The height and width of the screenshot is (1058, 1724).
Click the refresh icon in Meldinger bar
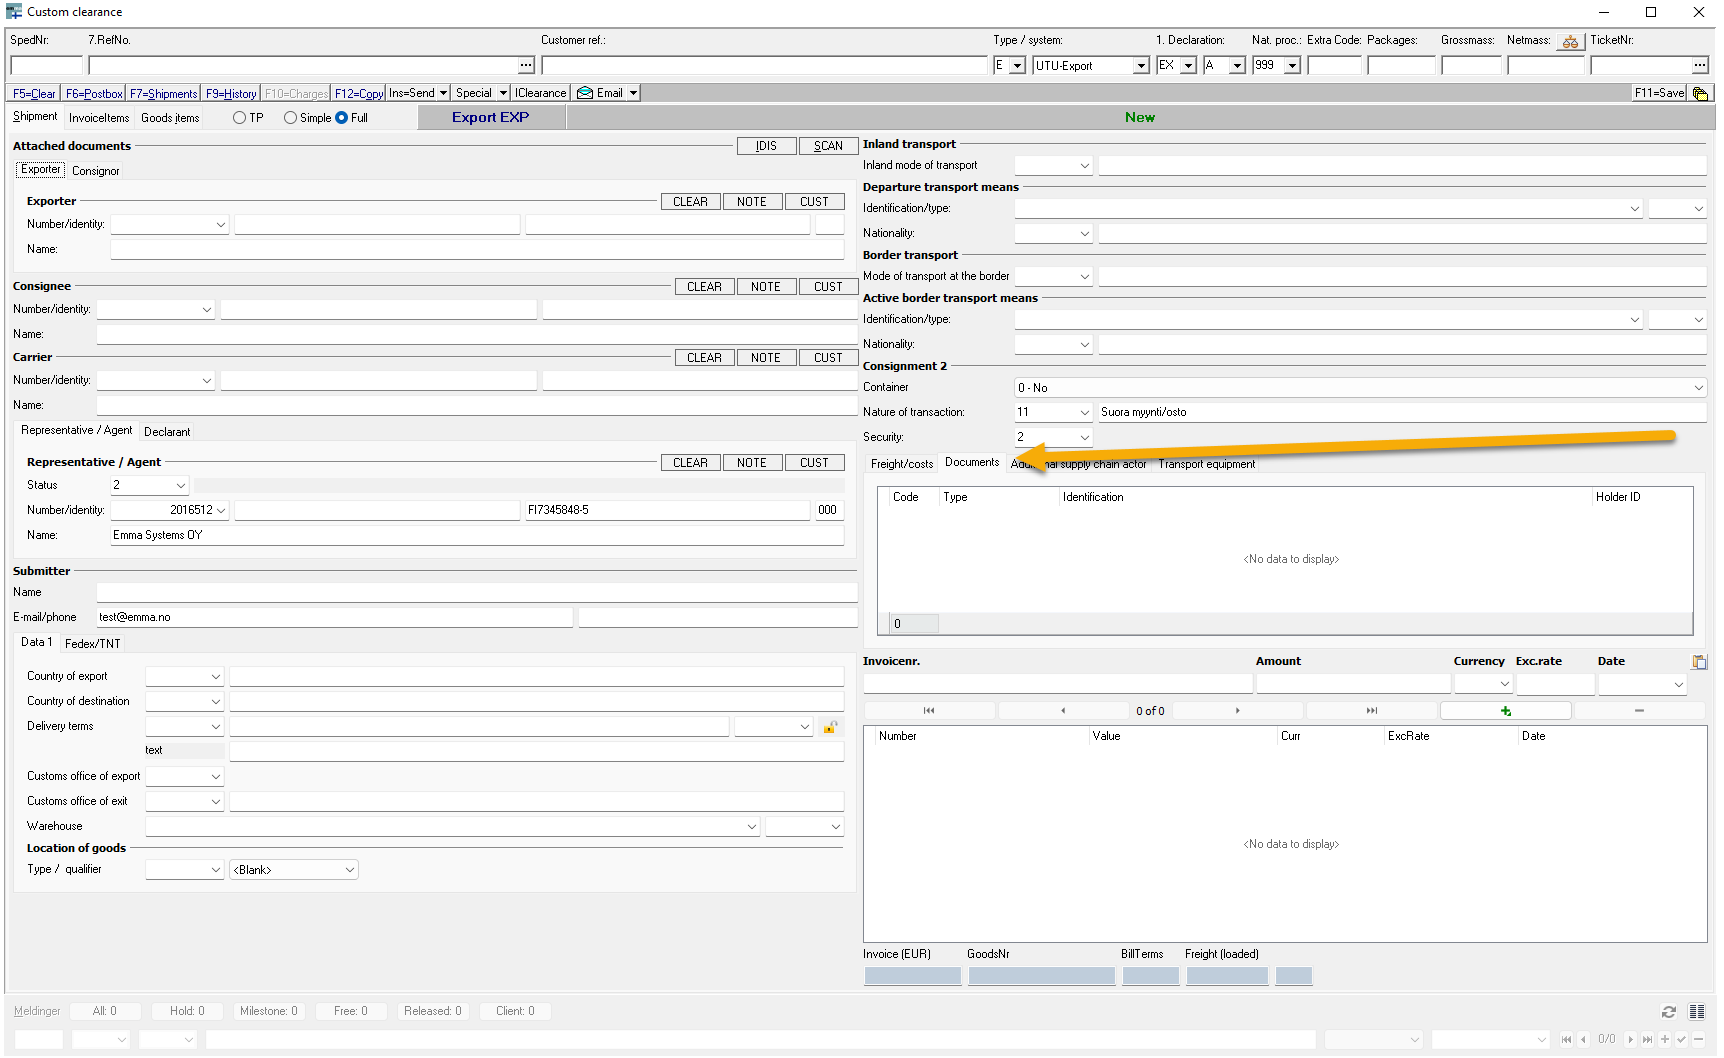tap(1668, 1012)
